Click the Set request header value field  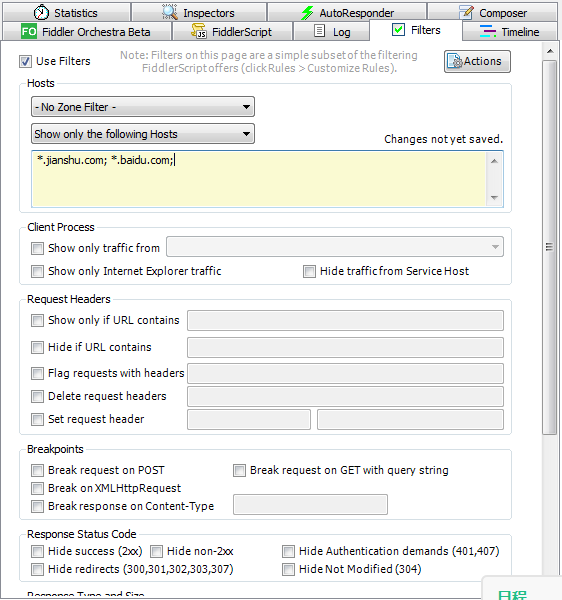tap(410, 419)
